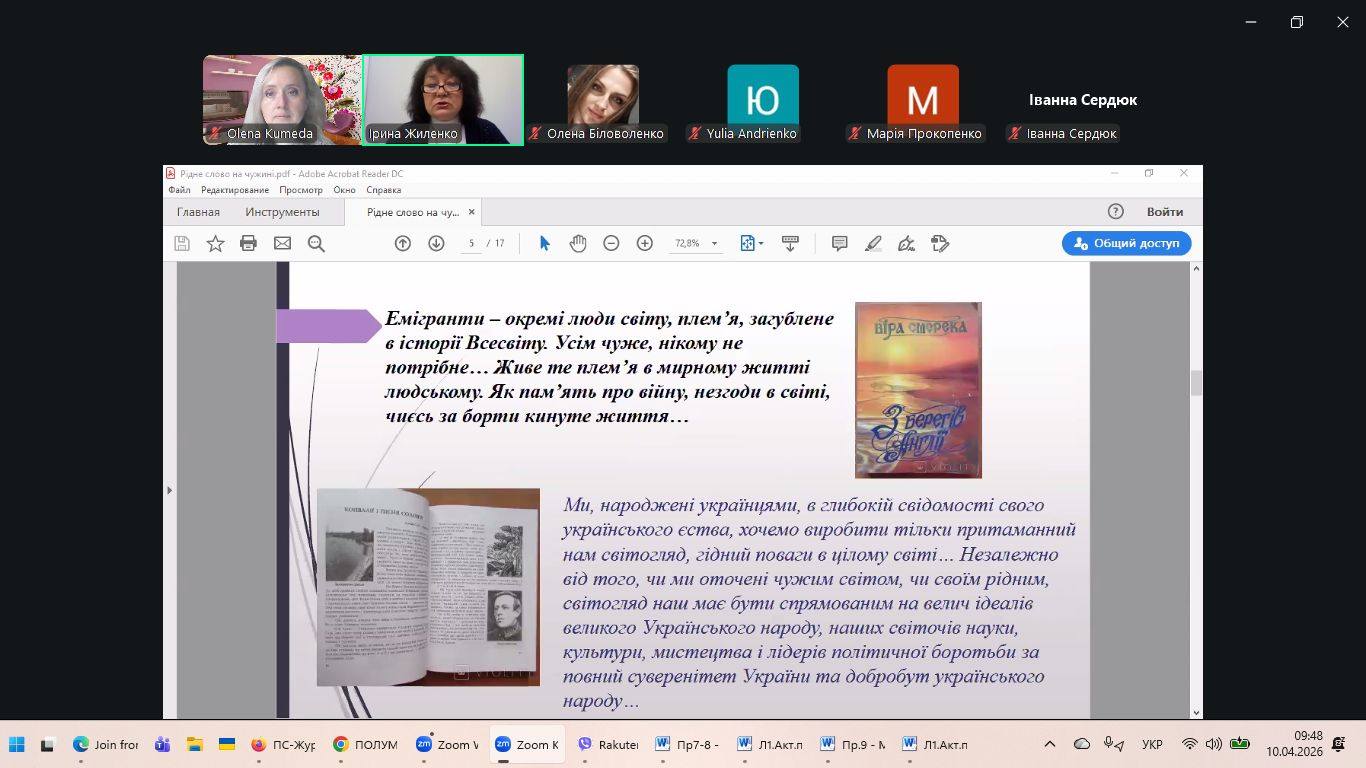The image size is (1366, 768).
Task: Open the 72,8% zoom level dropdown
Action: click(x=714, y=243)
